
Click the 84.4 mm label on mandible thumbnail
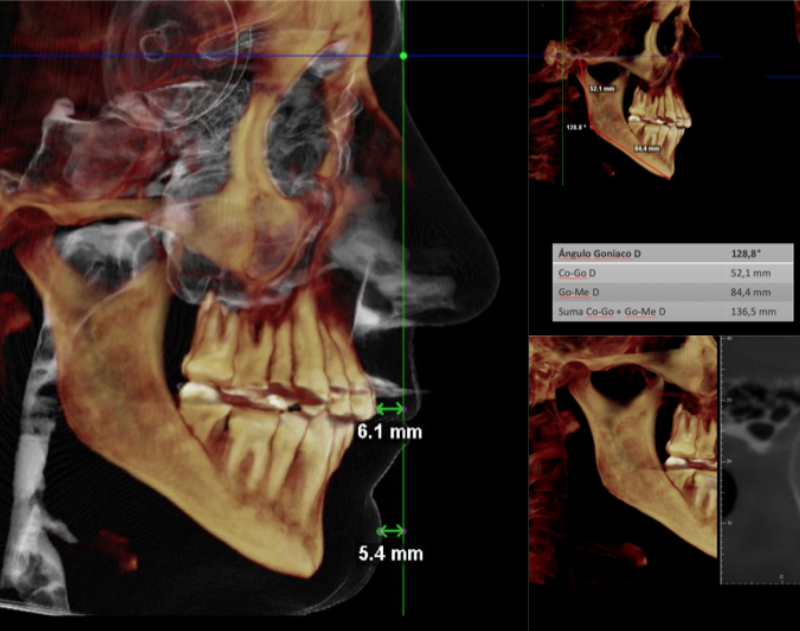click(x=647, y=148)
